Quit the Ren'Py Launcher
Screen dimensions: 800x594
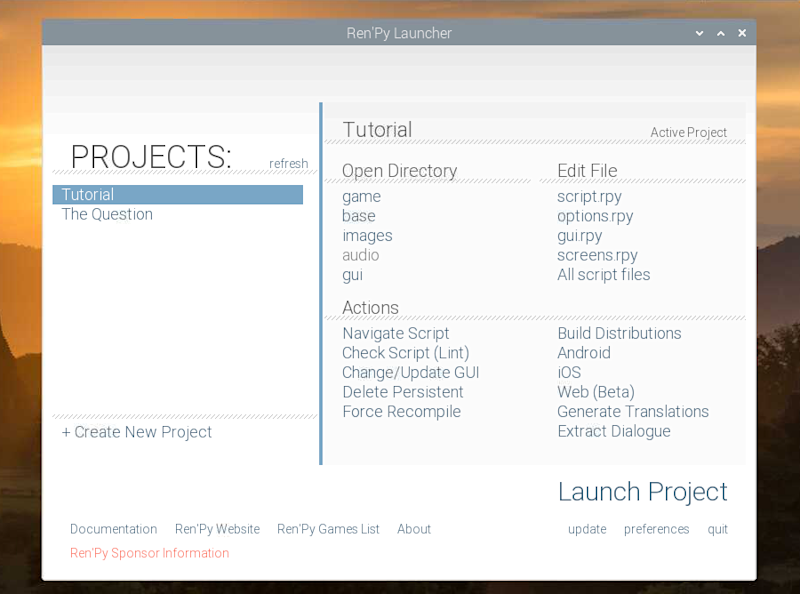click(717, 529)
